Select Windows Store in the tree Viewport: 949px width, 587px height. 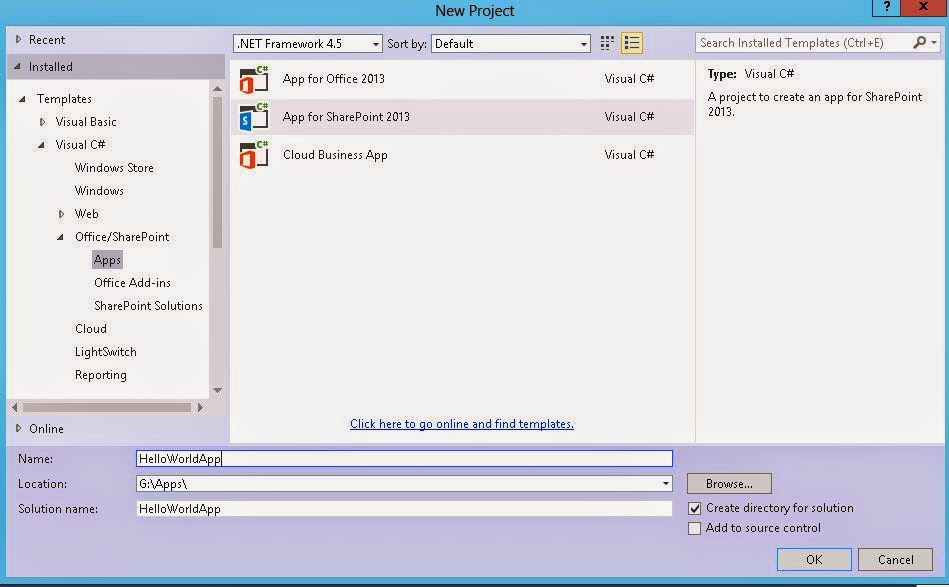(114, 168)
